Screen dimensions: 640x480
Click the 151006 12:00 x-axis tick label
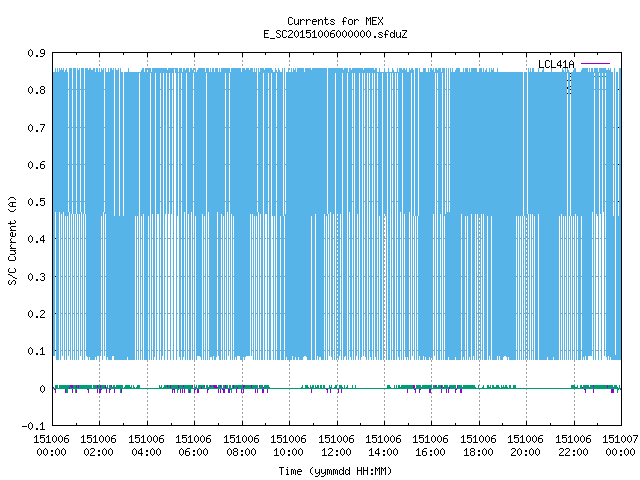click(x=336, y=446)
